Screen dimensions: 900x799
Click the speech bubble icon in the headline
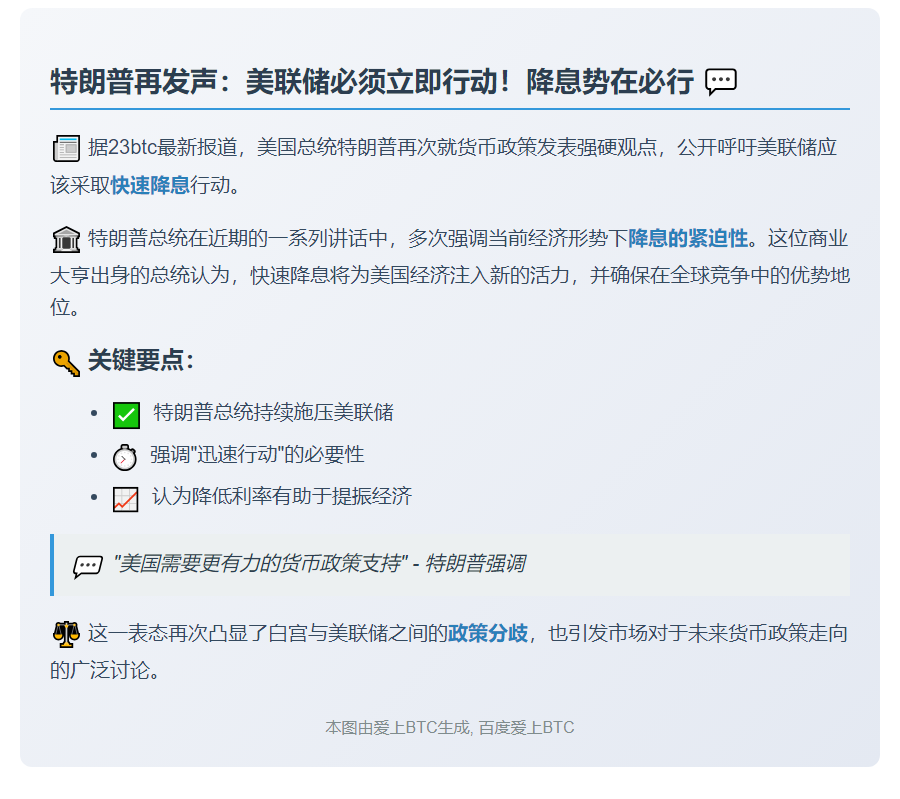[x=720, y=82]
